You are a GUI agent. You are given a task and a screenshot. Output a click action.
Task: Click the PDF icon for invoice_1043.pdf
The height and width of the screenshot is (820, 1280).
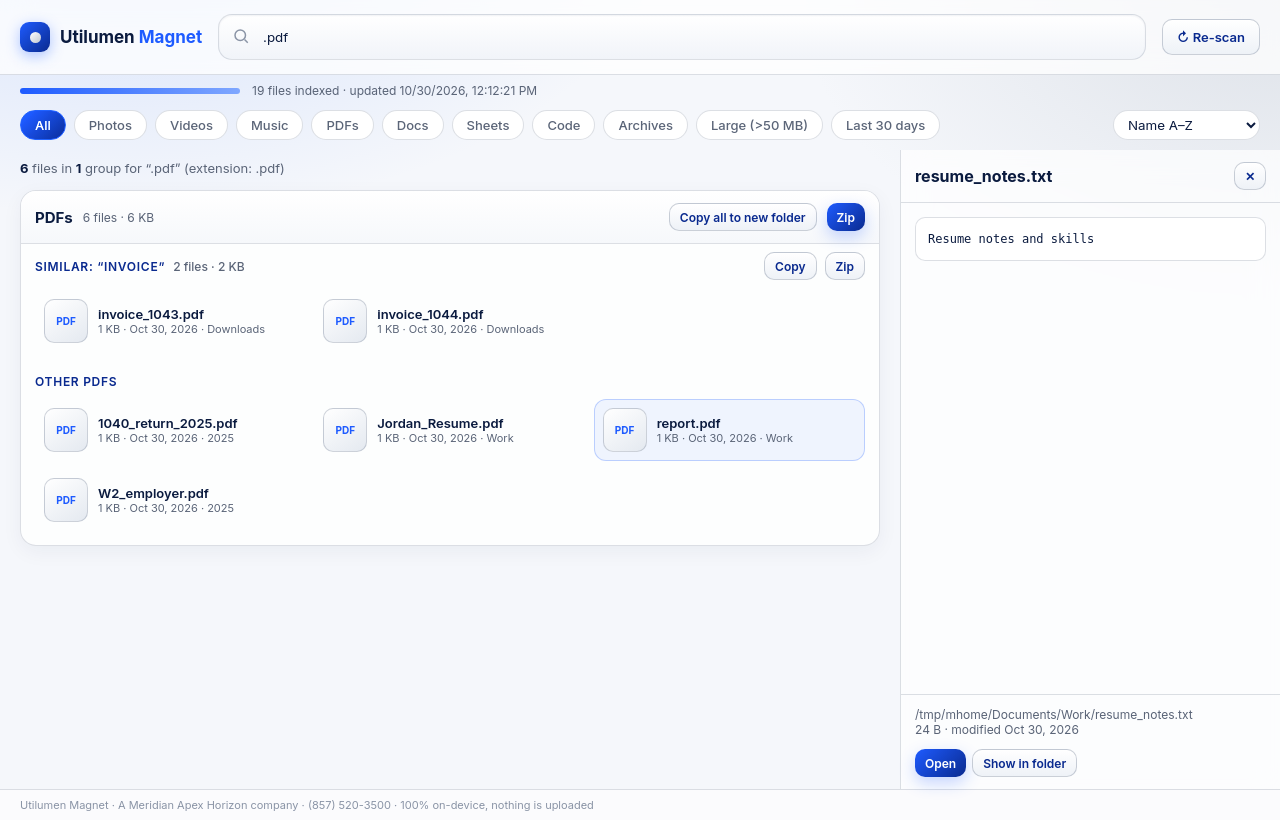click(66, 321)
